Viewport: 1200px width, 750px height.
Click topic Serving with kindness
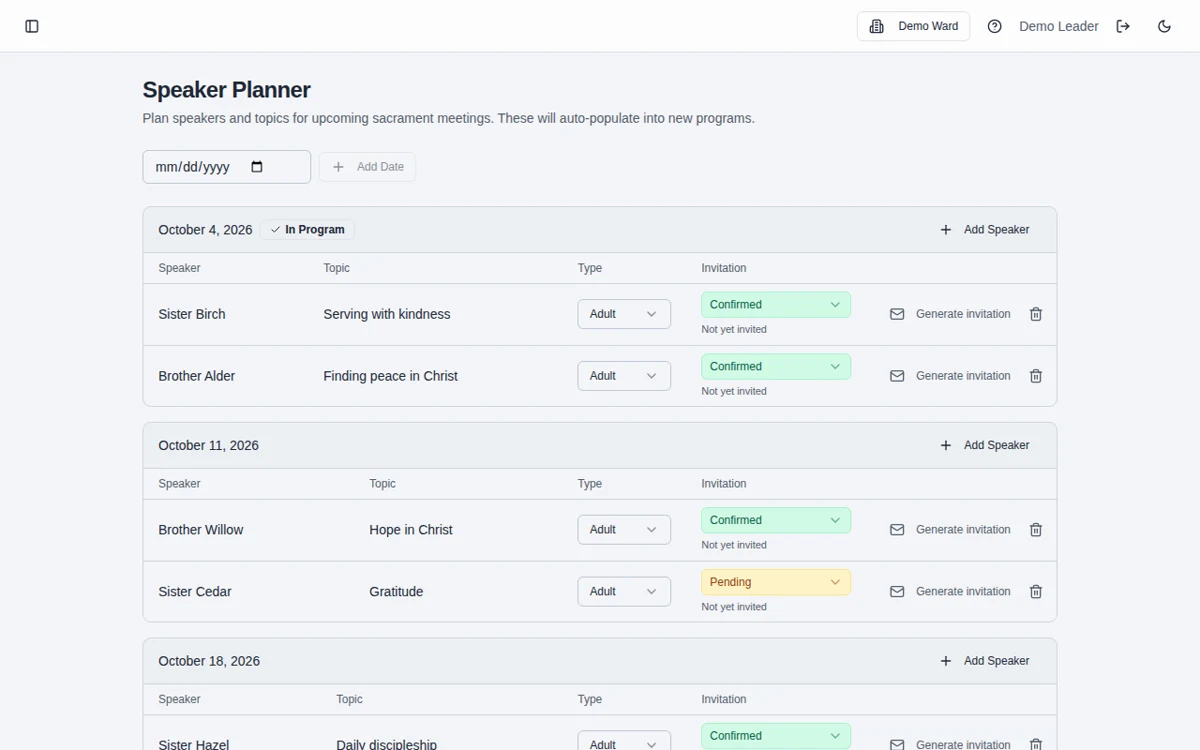pyautogui.click(x=387, y=314)
